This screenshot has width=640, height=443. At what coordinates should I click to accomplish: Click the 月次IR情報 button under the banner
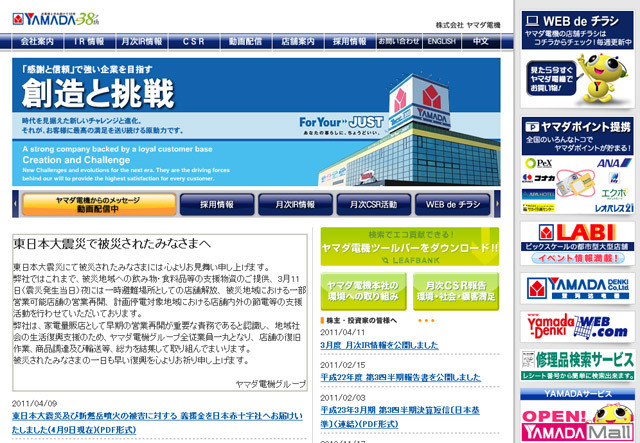[295, 204]
